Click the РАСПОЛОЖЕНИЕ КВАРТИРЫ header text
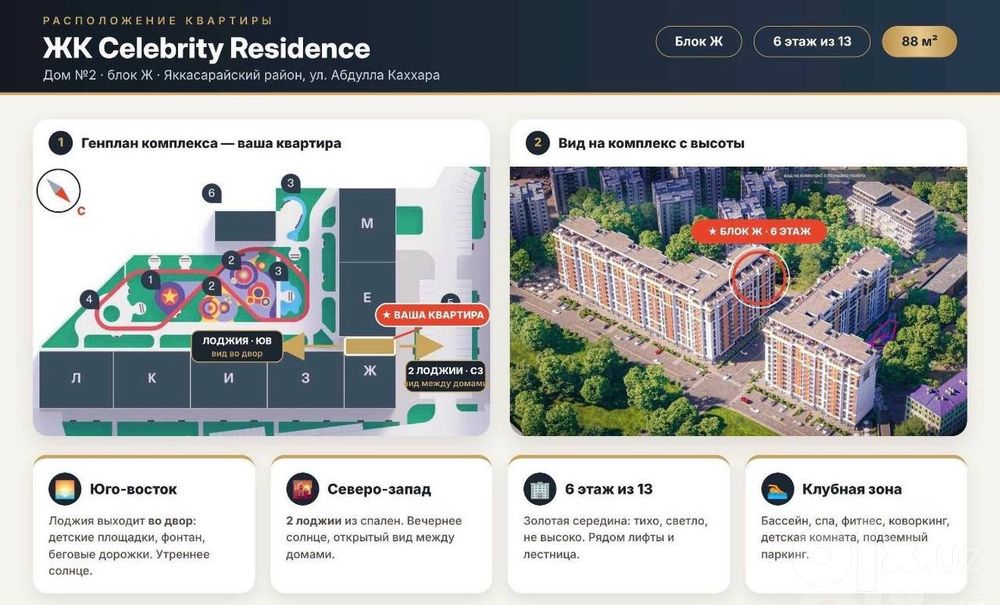 (158, 20)
